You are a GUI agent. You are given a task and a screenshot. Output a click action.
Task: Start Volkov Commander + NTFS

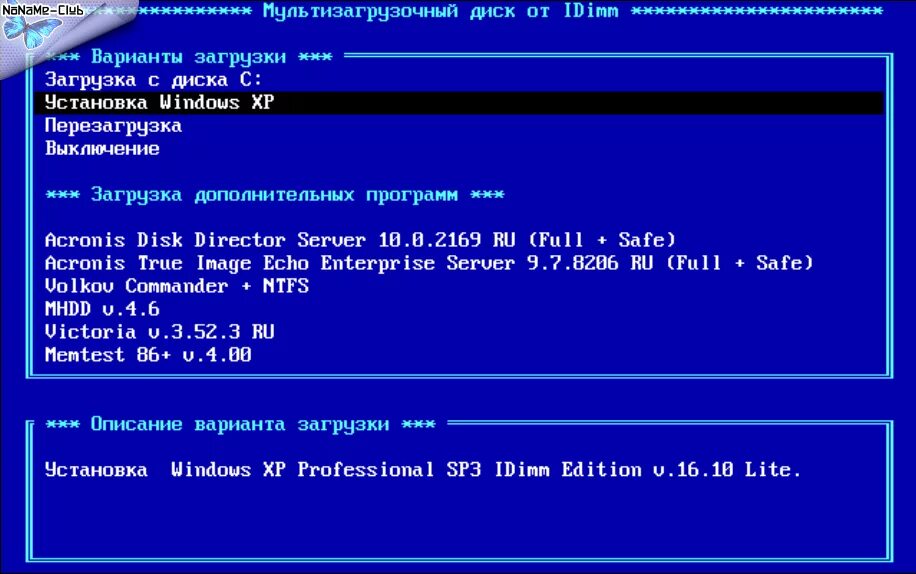click(177, 286)
